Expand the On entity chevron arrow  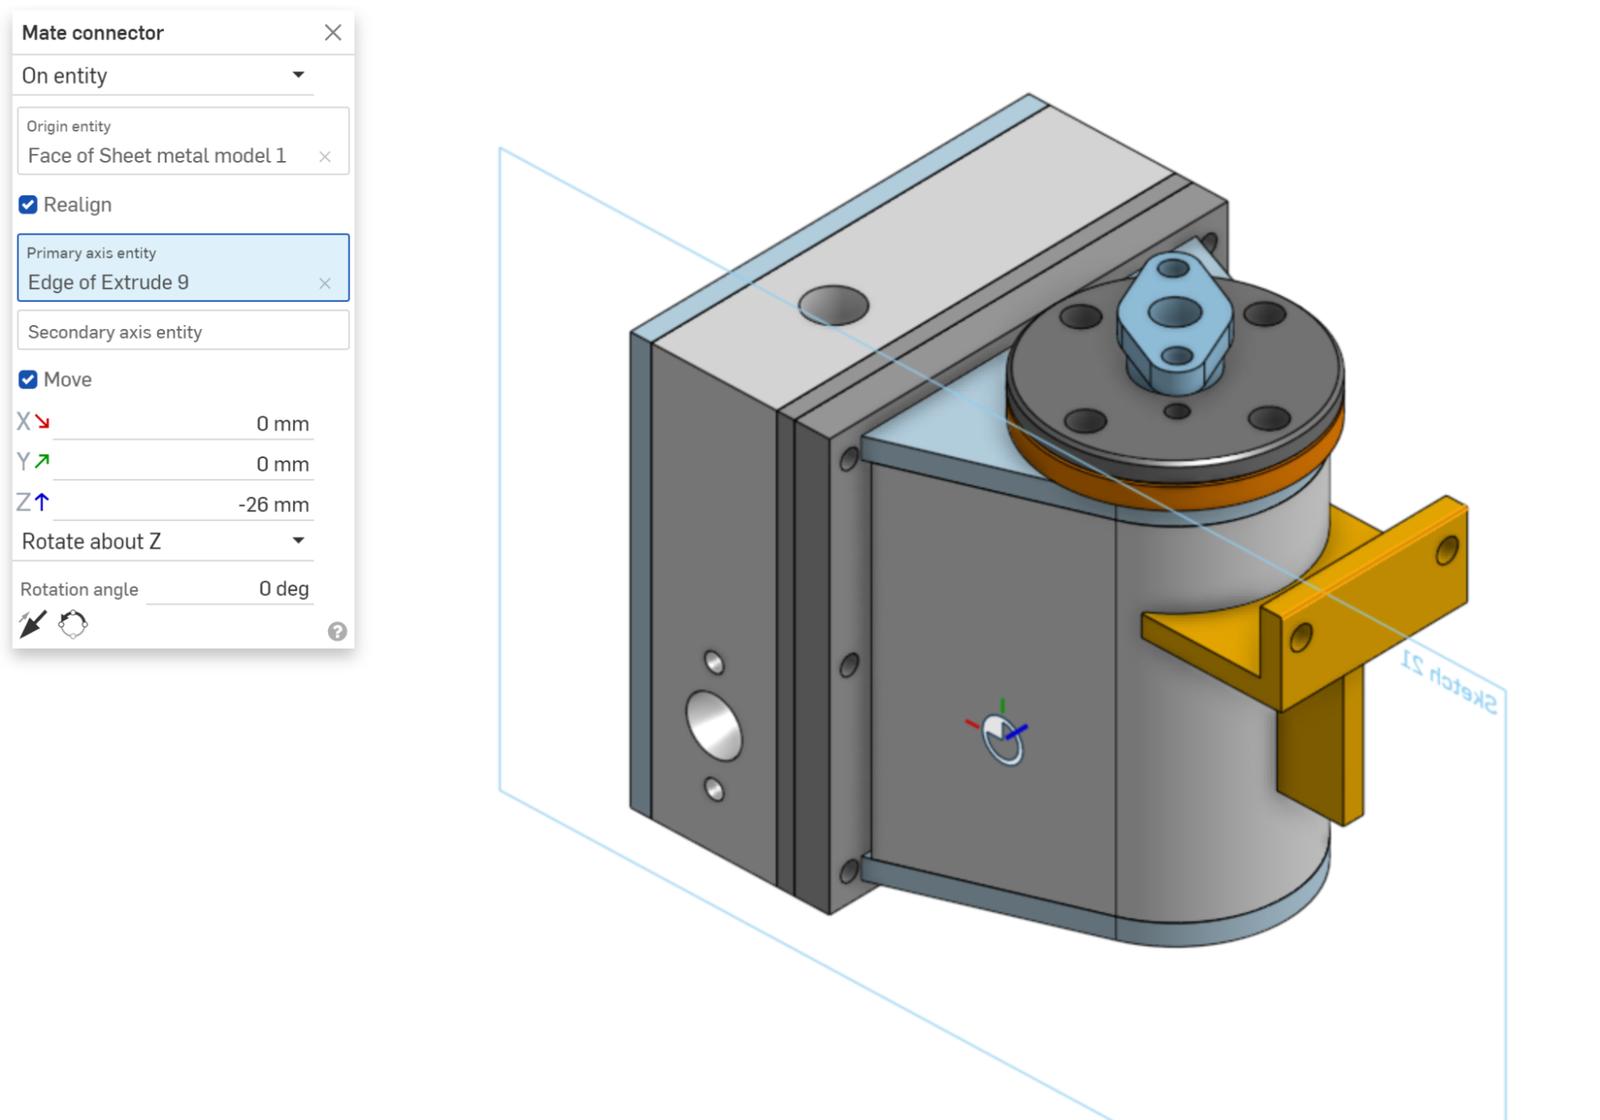[299, 75]
